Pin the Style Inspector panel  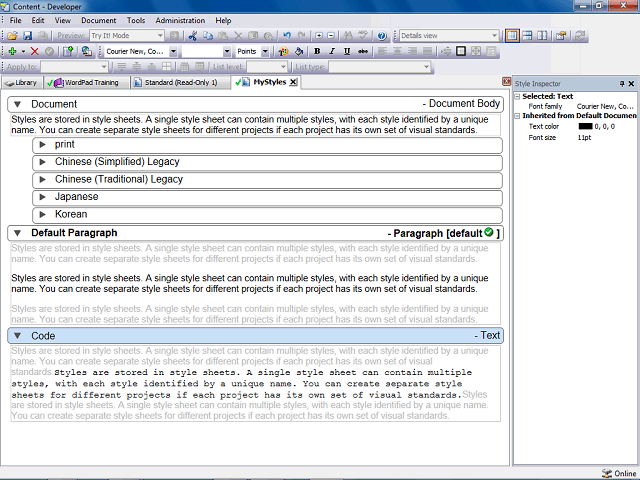coord(622,84)
